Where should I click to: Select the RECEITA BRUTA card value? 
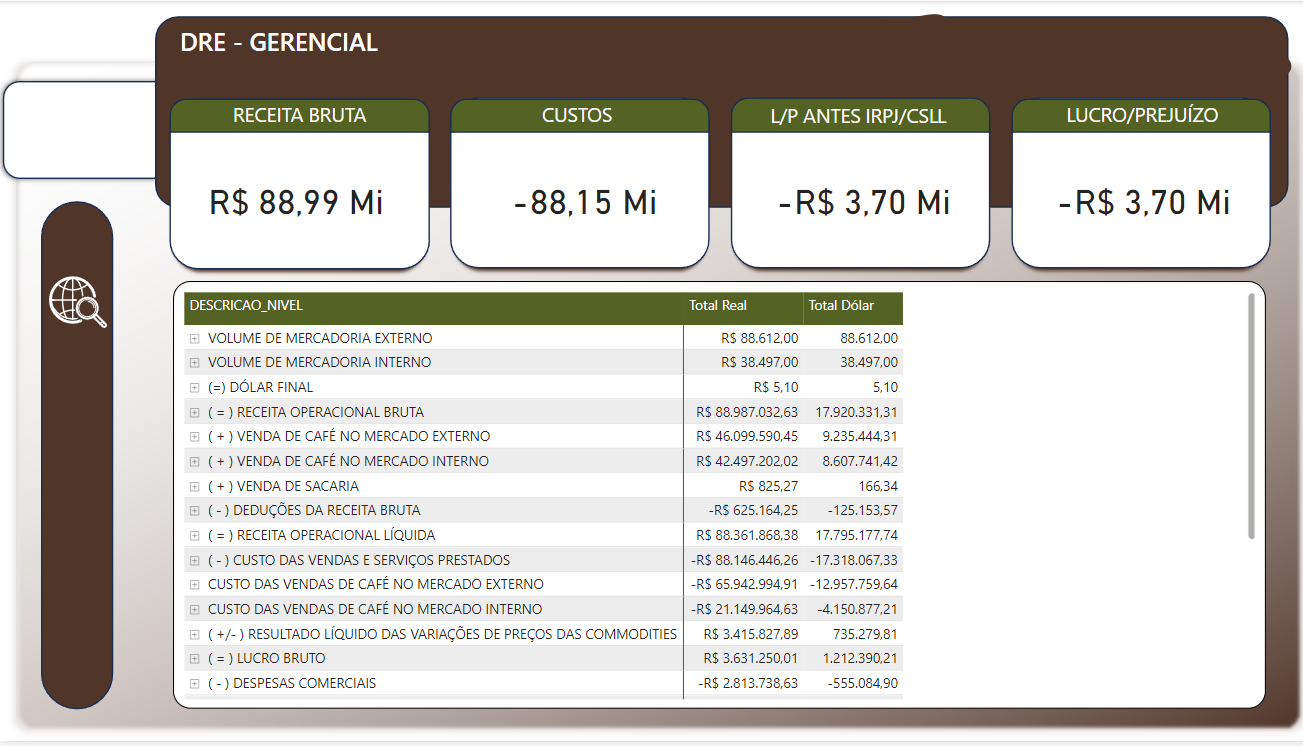(x=297, y=203)
